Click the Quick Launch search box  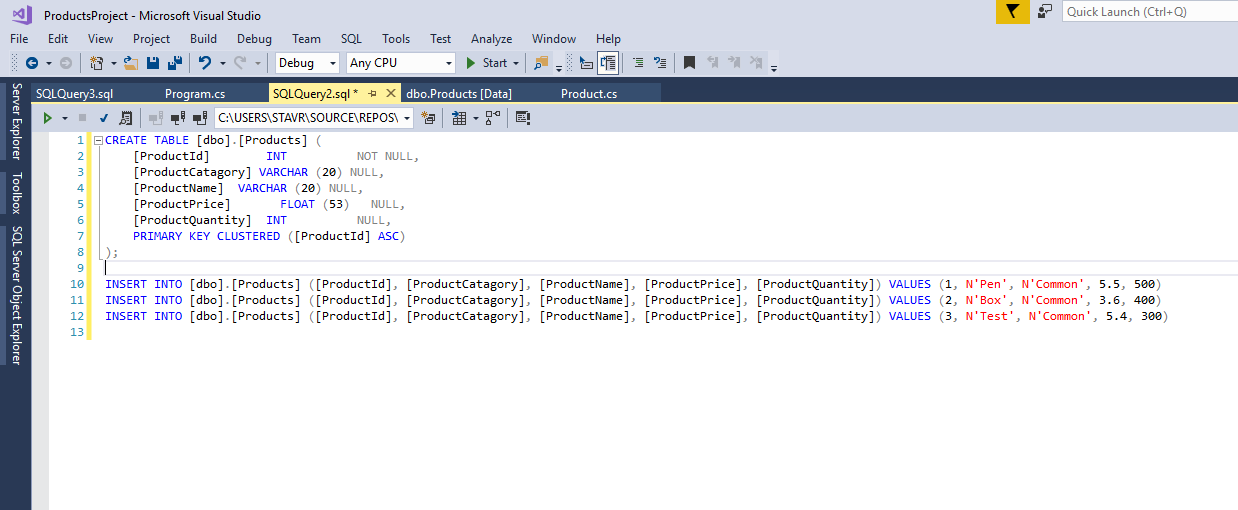click(1148, 12)
